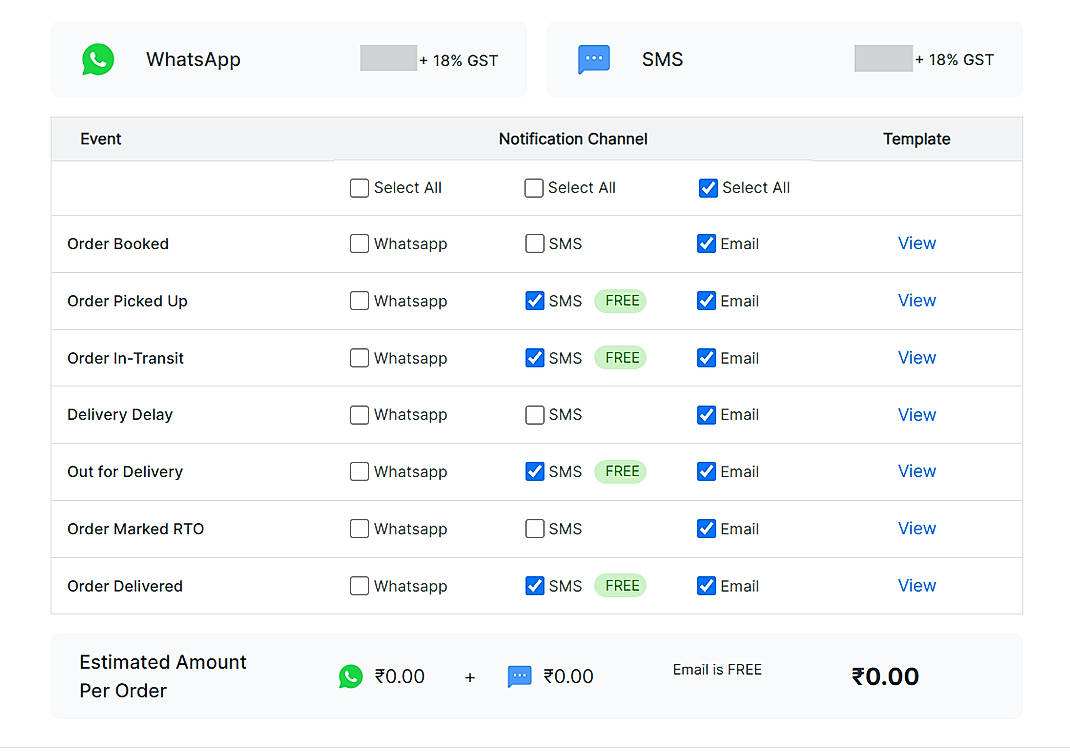Uncheck Select All for the Email column

click(x=708, y=188)
